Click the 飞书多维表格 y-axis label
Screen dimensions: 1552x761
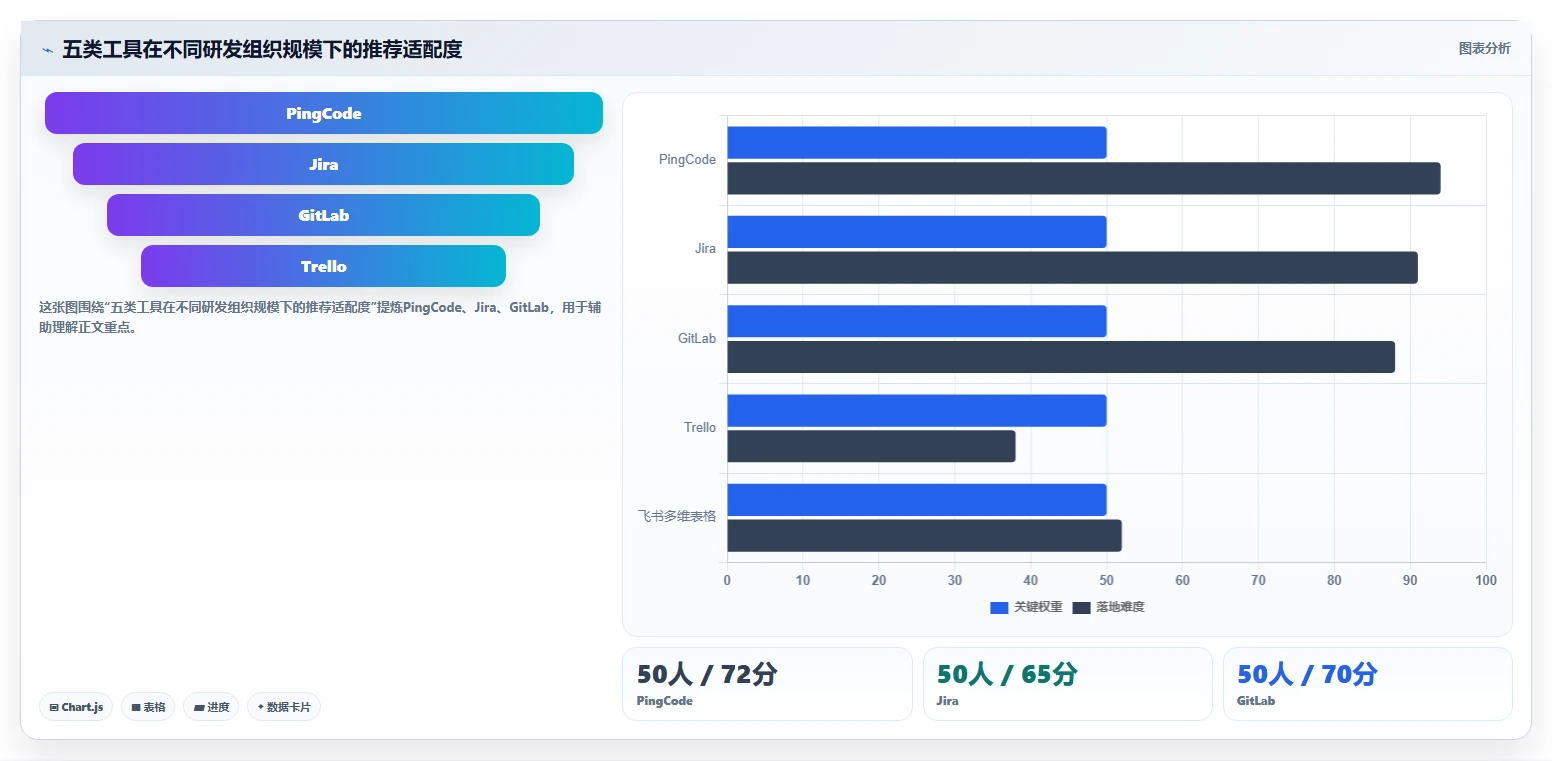677,517
